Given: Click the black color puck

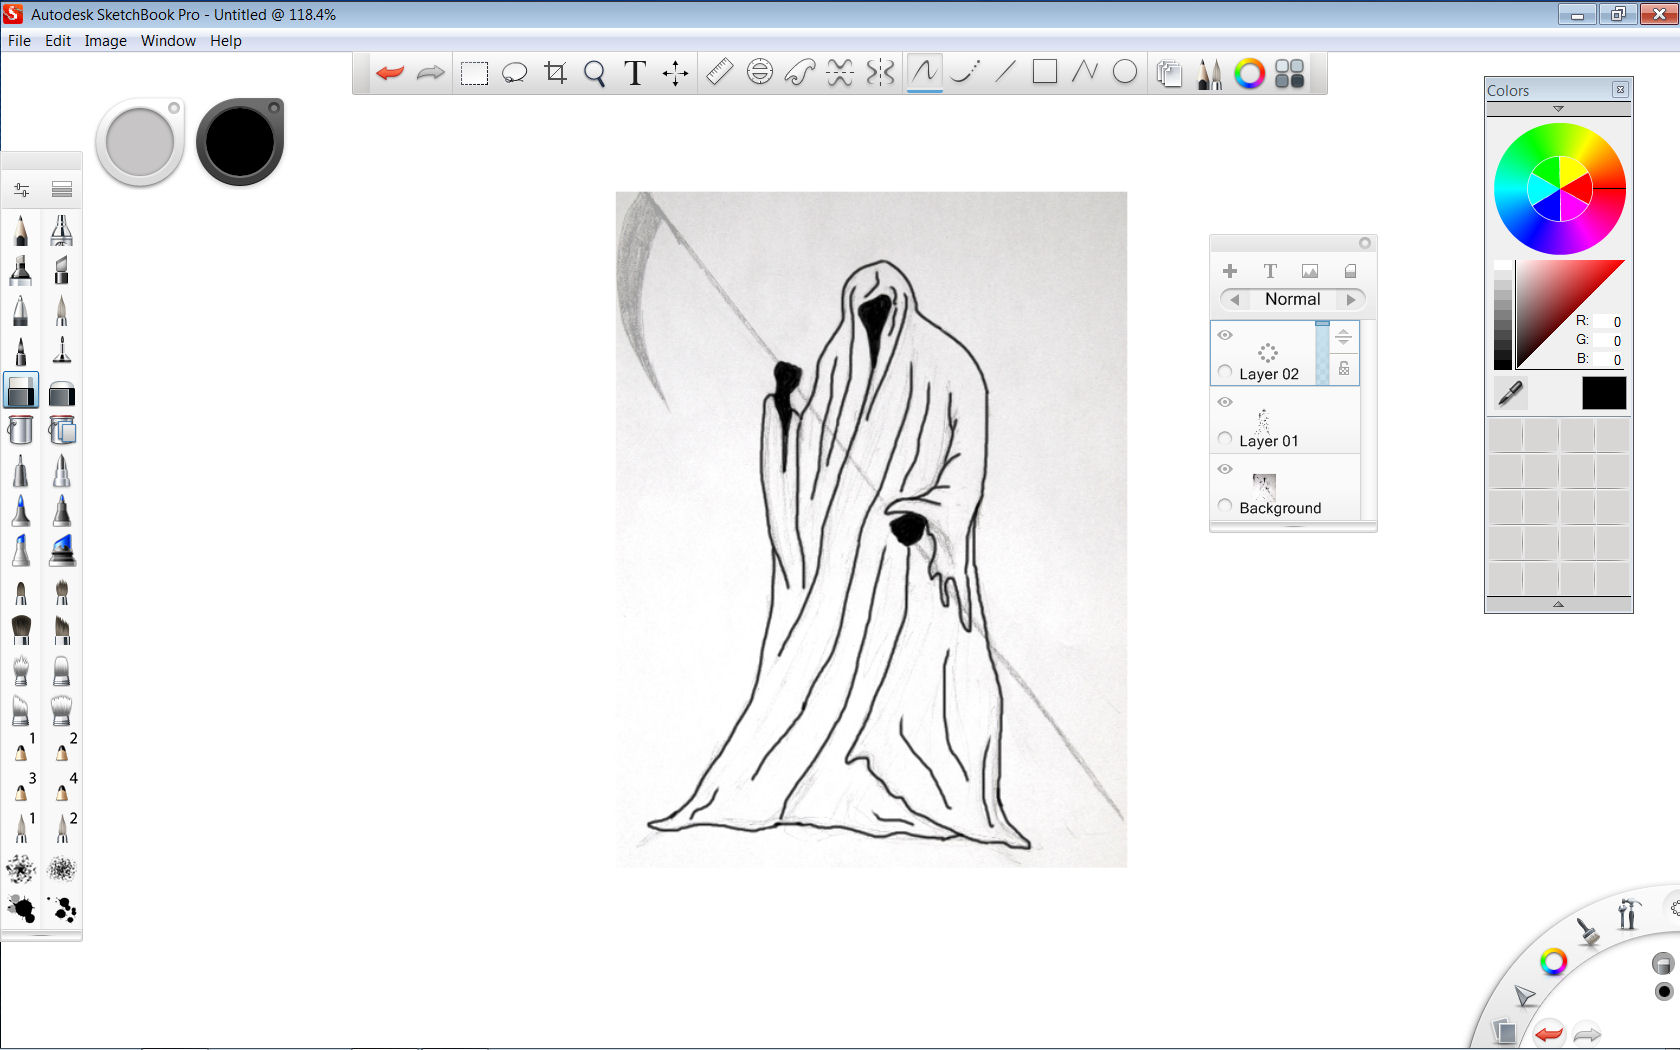Looking at the screenshot, I should [x=240, y=142].
